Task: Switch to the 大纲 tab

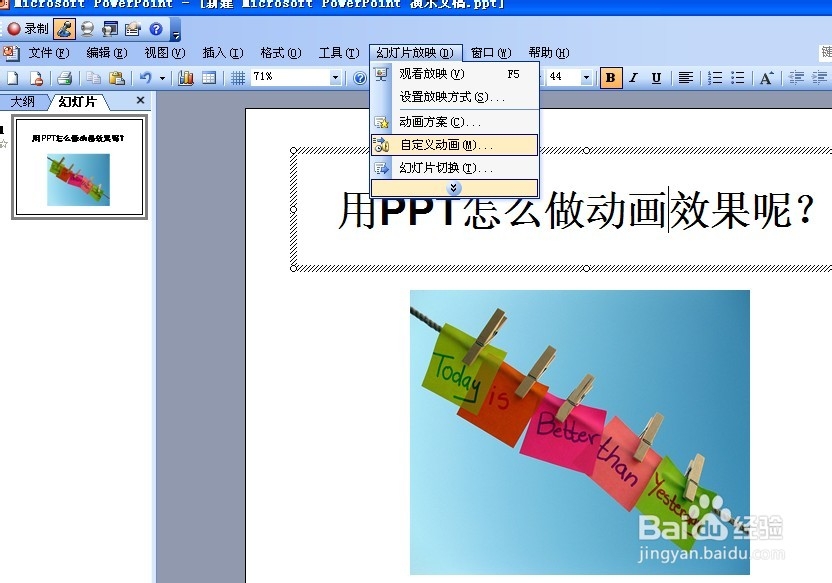Action: point(24,101)
